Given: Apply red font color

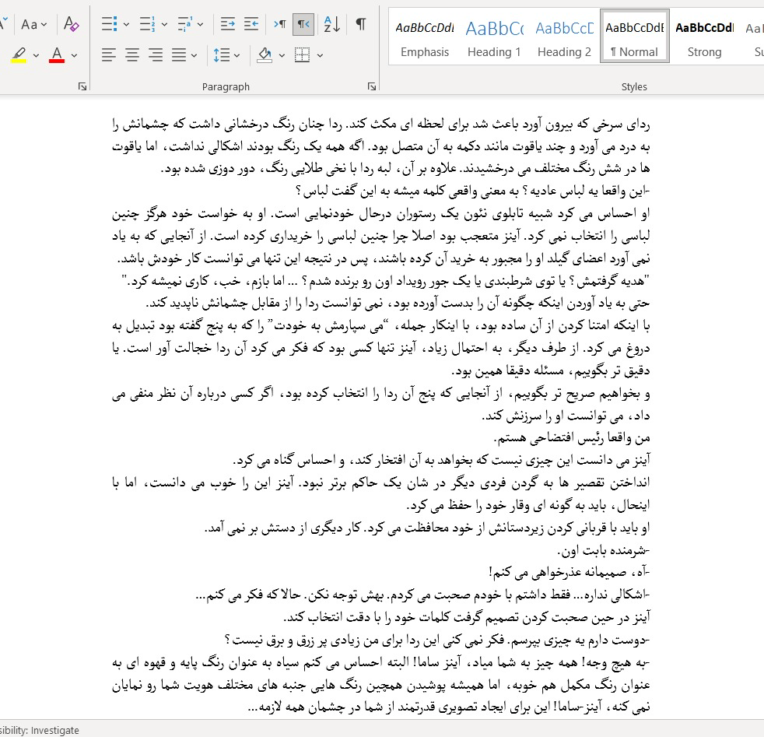Looking at the screenshot, I should 57,55.
